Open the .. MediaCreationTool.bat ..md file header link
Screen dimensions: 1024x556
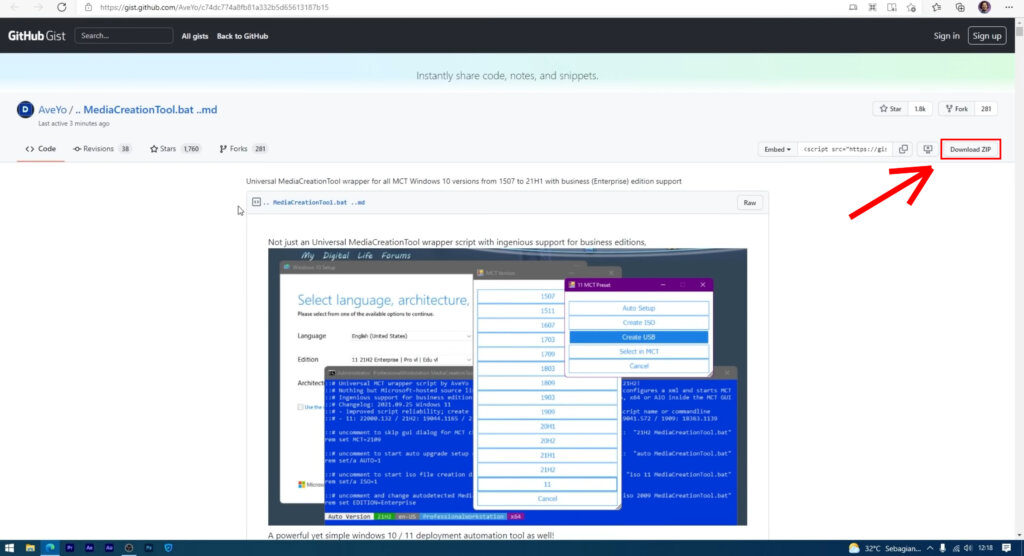[314, 203]
